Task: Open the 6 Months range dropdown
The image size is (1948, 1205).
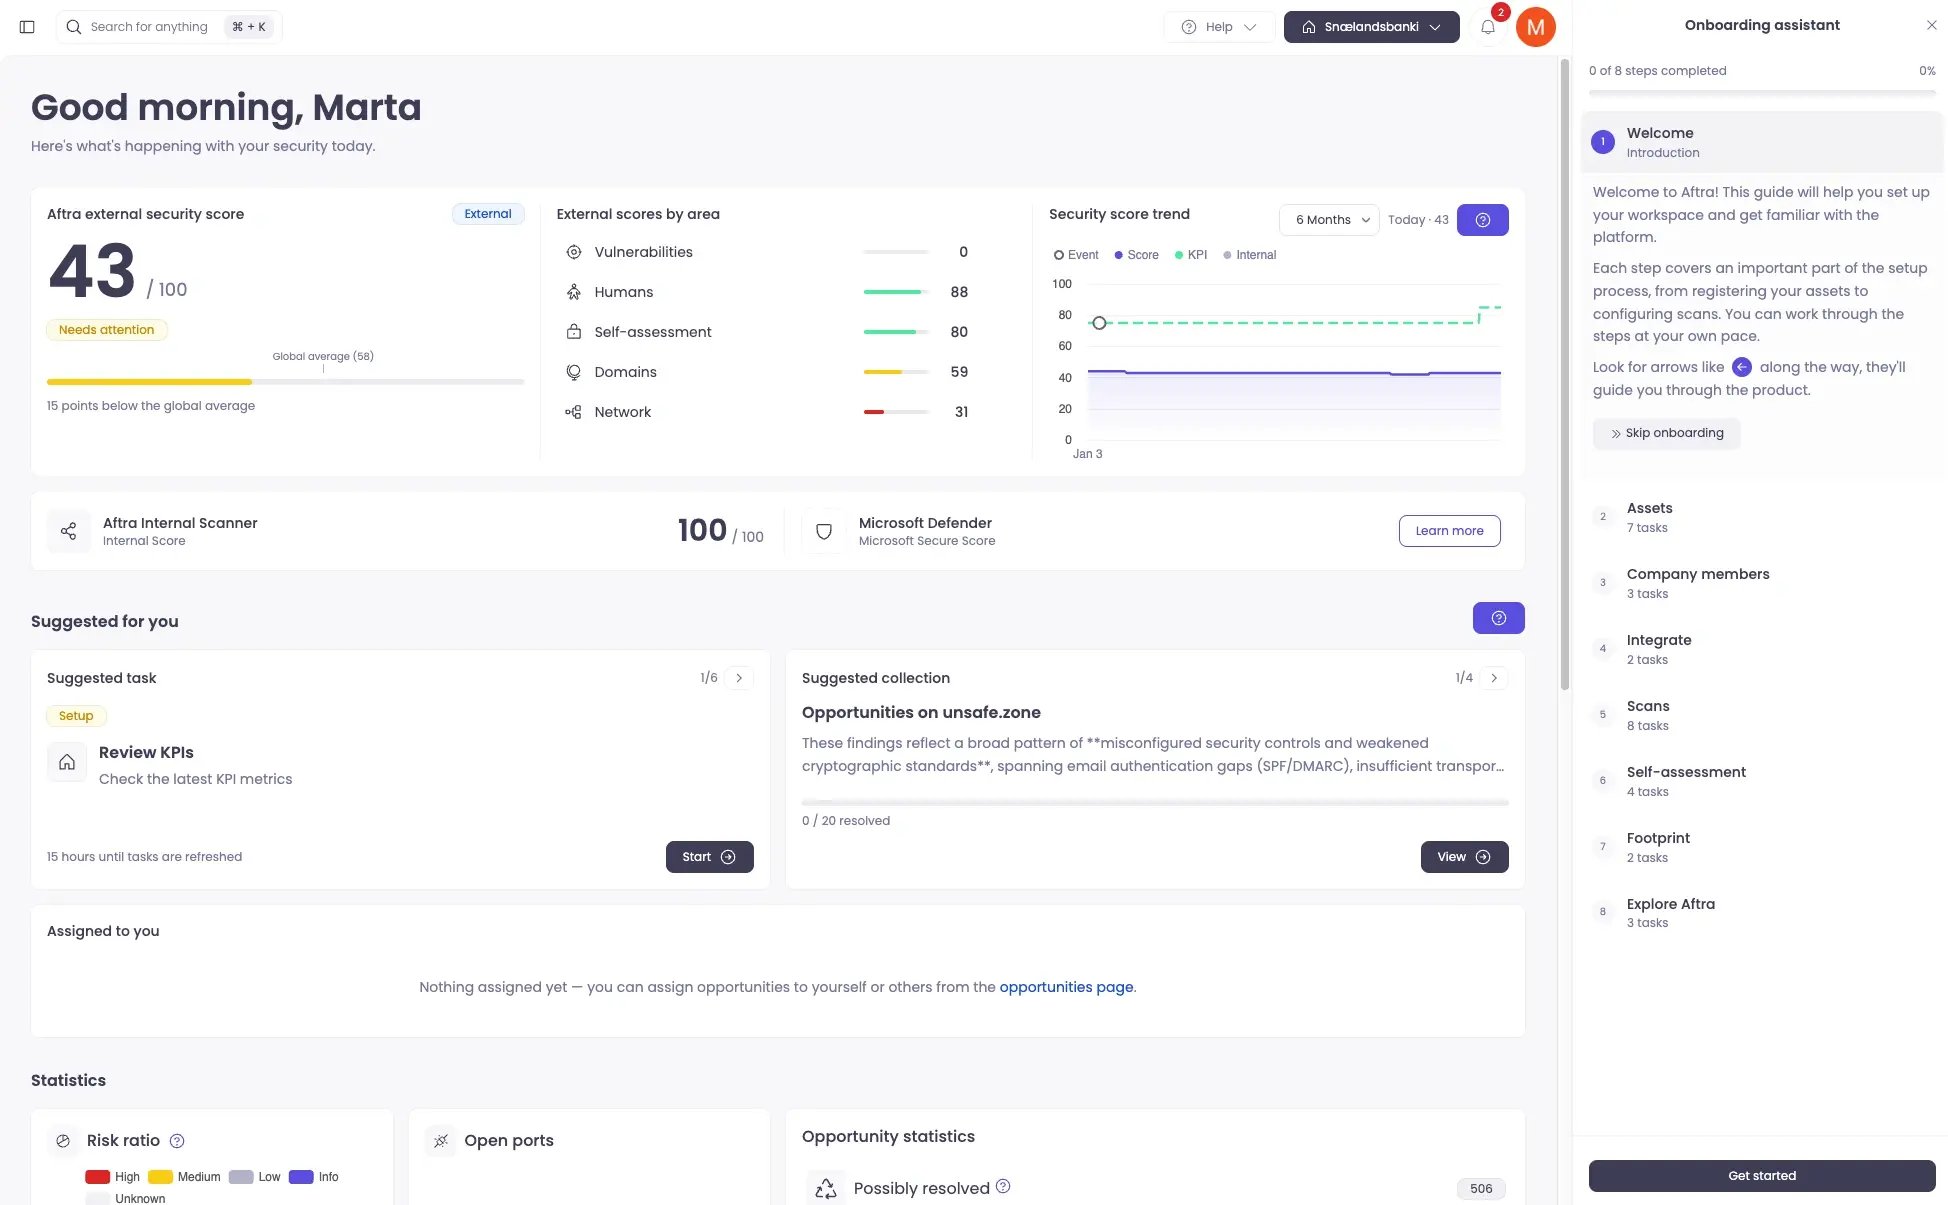Action: coord(1329,220)
